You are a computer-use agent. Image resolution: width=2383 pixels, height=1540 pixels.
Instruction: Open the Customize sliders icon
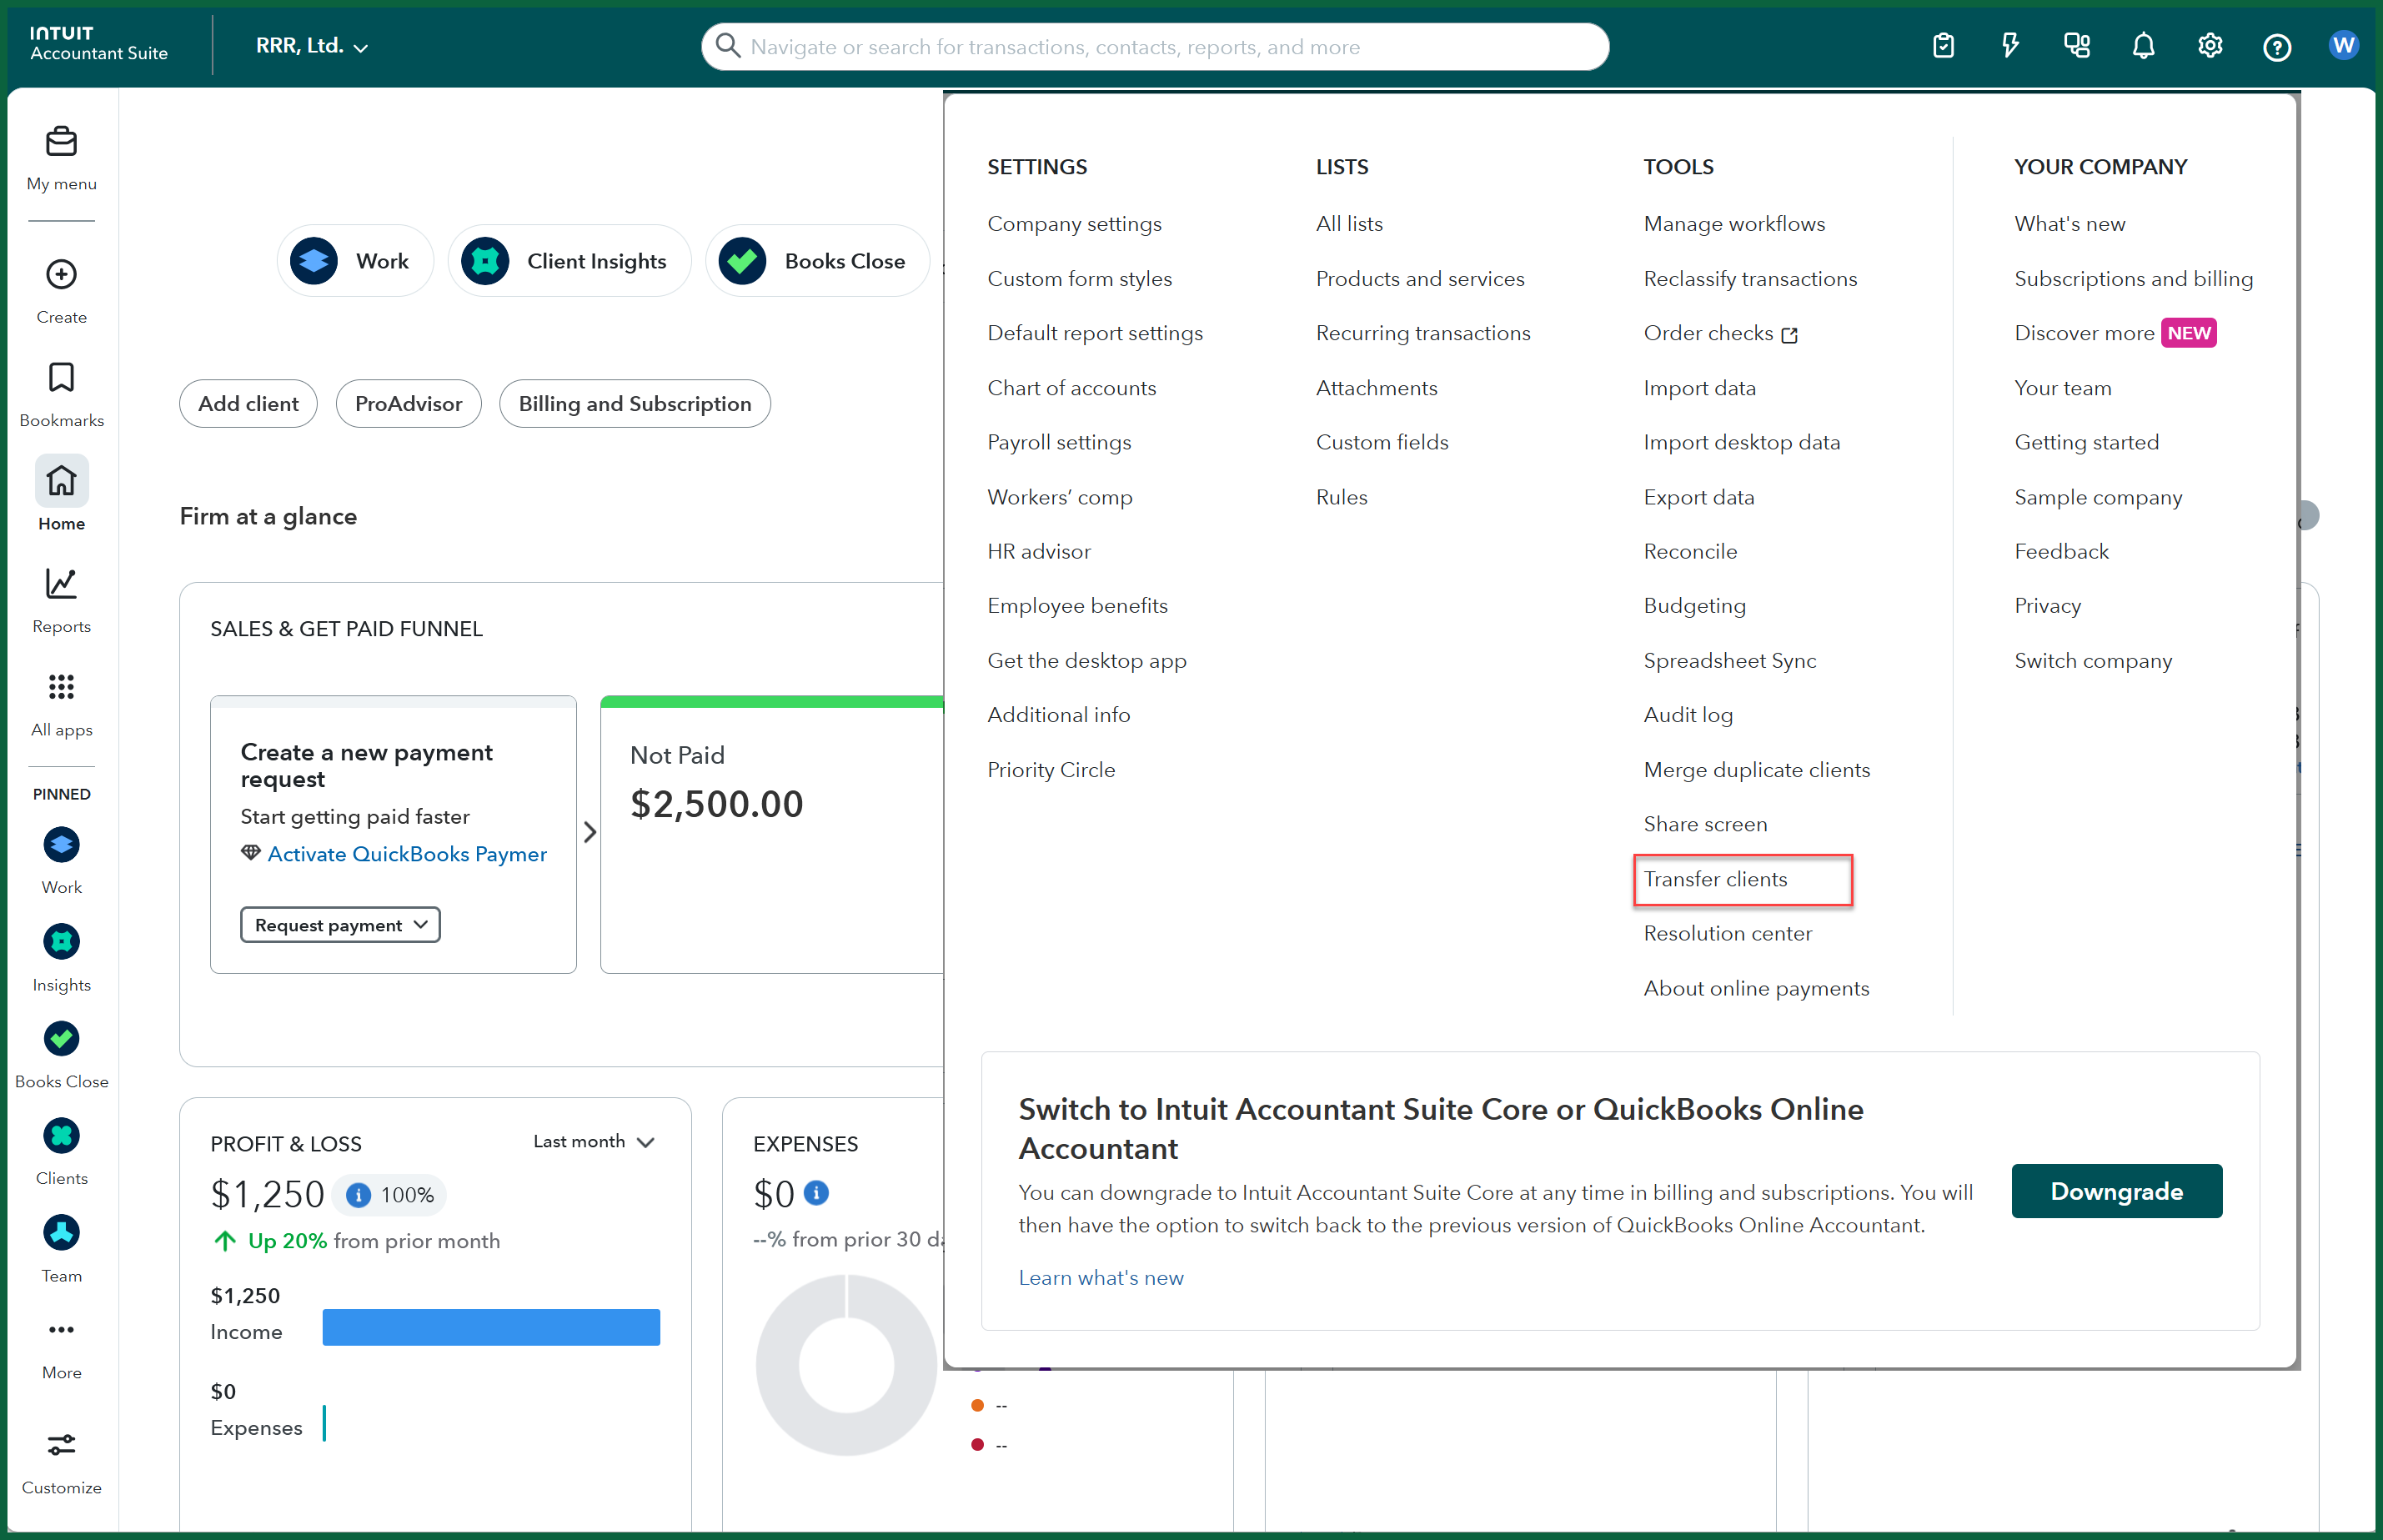(x=61, y=1444)
